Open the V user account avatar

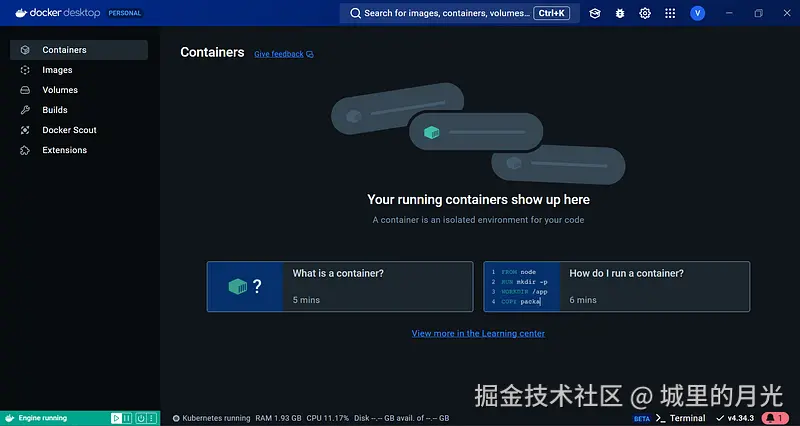coord(697,13)
